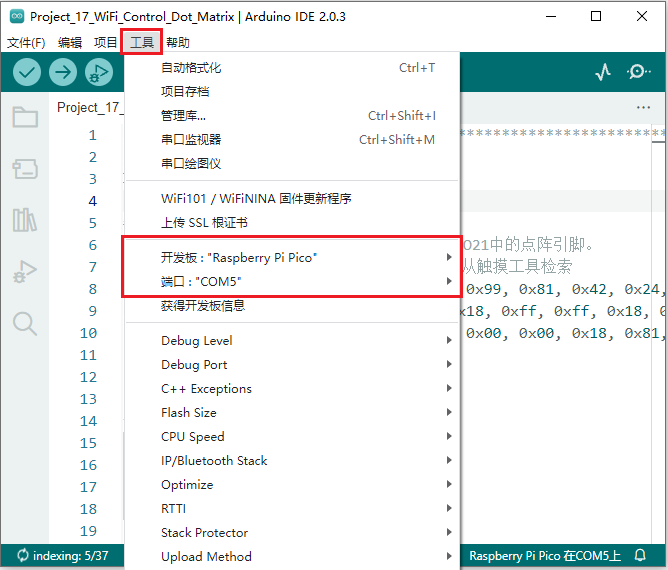Open the Debug panel sidebar icon

25,271
